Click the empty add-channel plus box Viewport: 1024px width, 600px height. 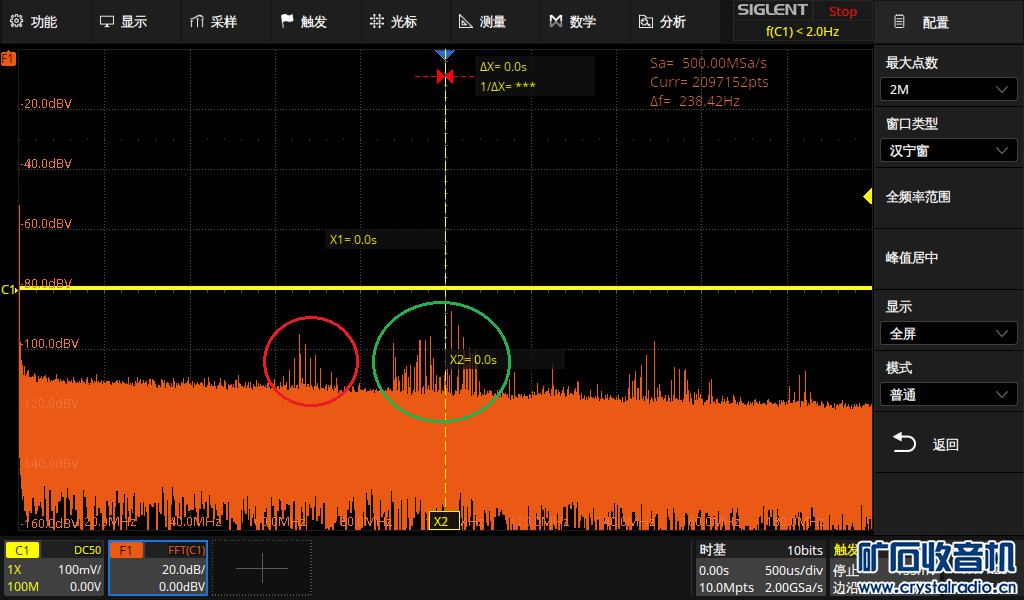(x=262, y=568)
